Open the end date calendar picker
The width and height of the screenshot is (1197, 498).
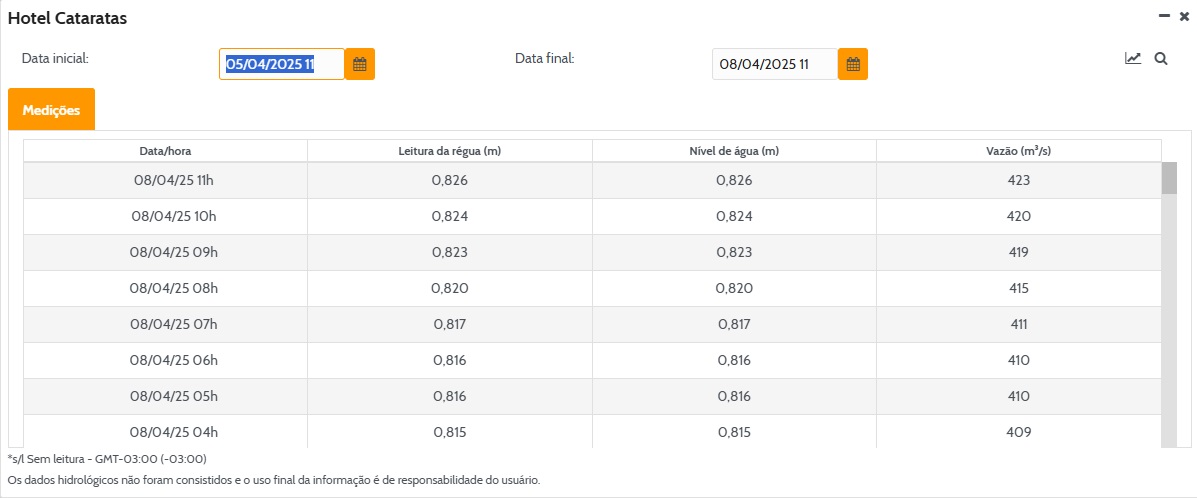(x=853, y=64)
